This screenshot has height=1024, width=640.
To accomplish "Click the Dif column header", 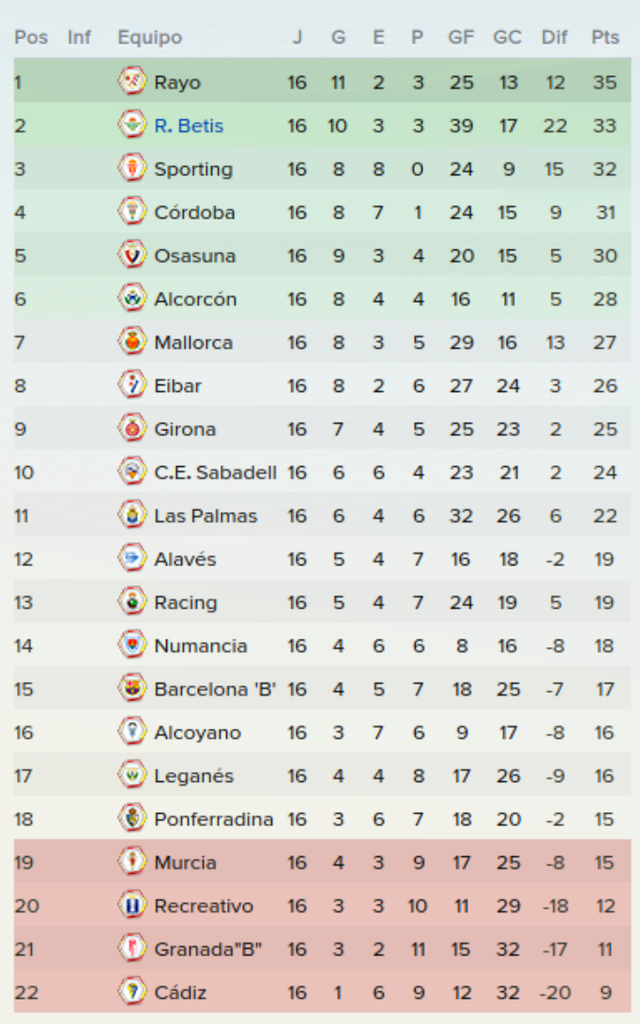I will click(554, 37).
